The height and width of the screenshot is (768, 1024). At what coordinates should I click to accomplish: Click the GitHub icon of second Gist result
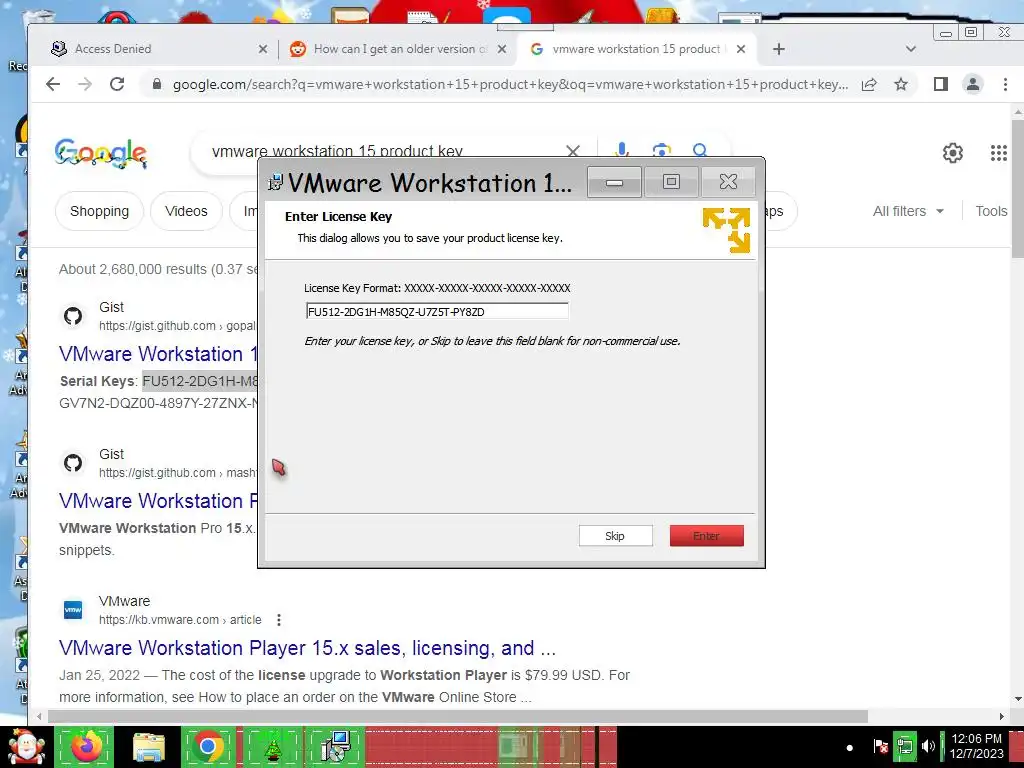(x=73, y=463)
